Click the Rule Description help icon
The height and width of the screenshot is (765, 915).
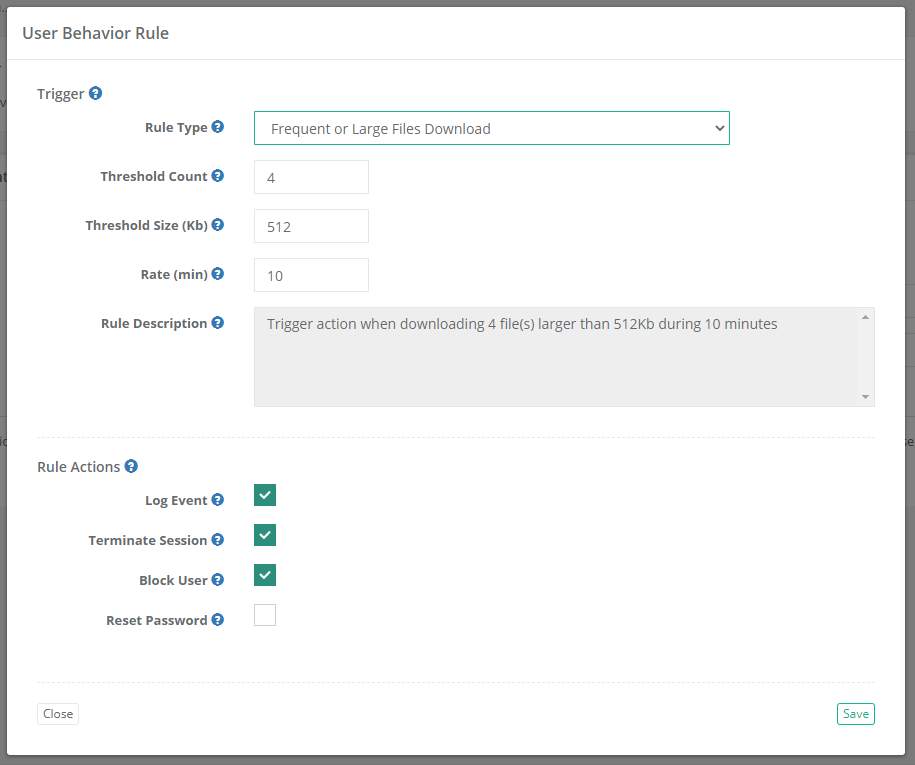219,323
